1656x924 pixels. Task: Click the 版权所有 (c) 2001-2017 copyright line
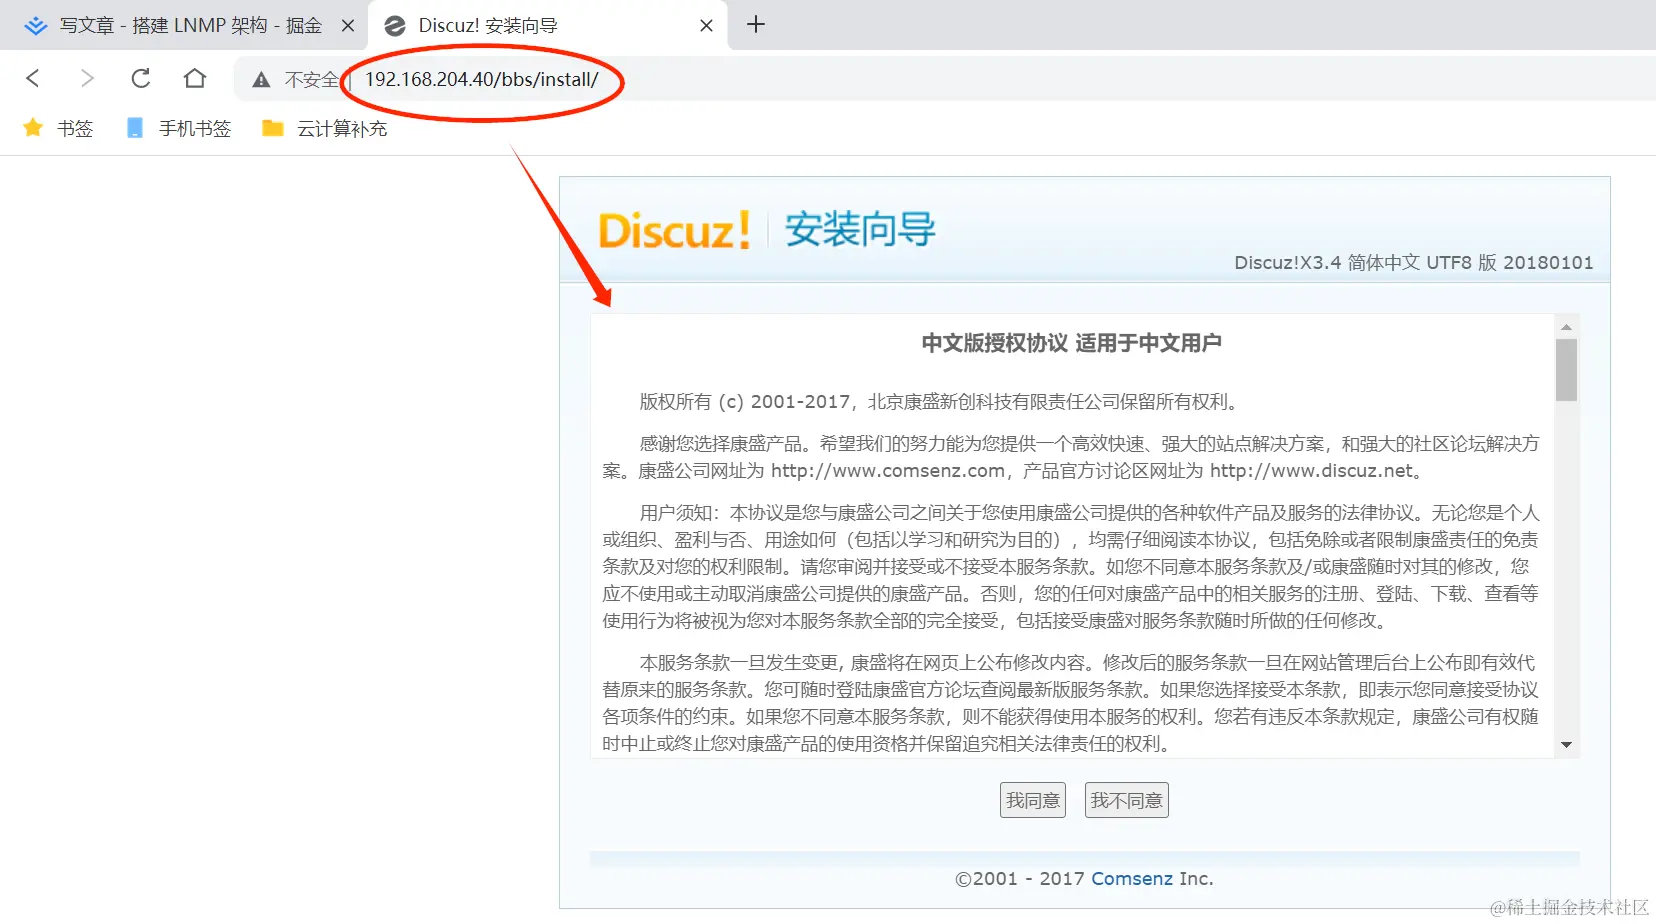click(x=941, y=402)
